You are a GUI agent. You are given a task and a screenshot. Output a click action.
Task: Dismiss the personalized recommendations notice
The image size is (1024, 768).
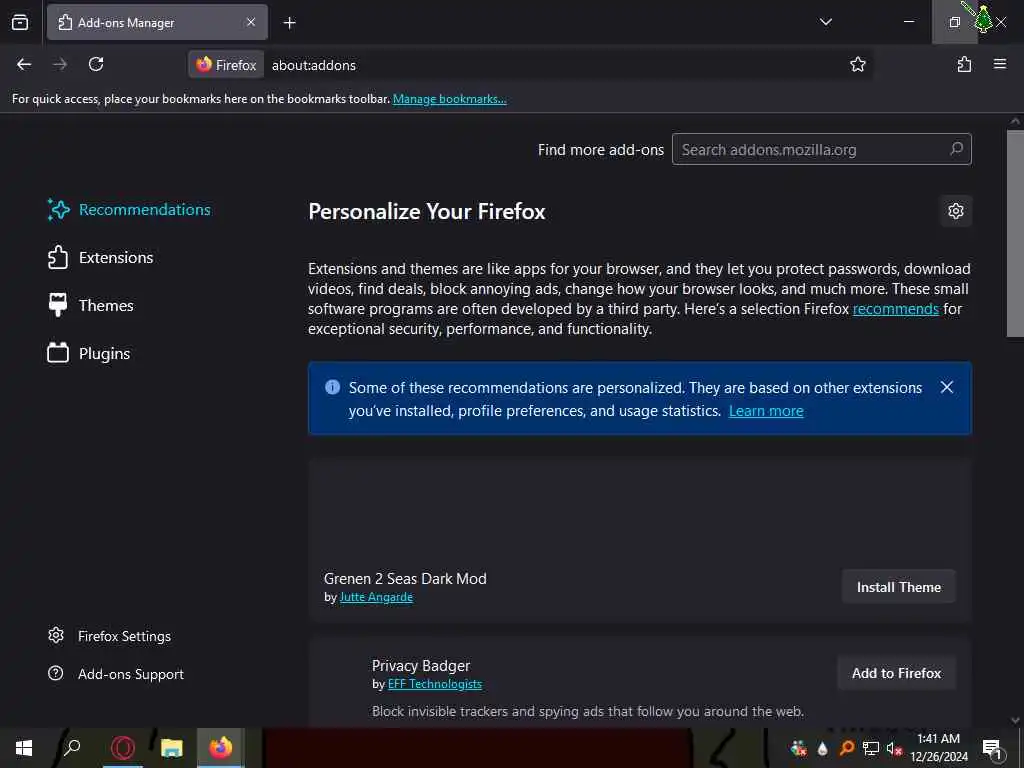[946, 387]
